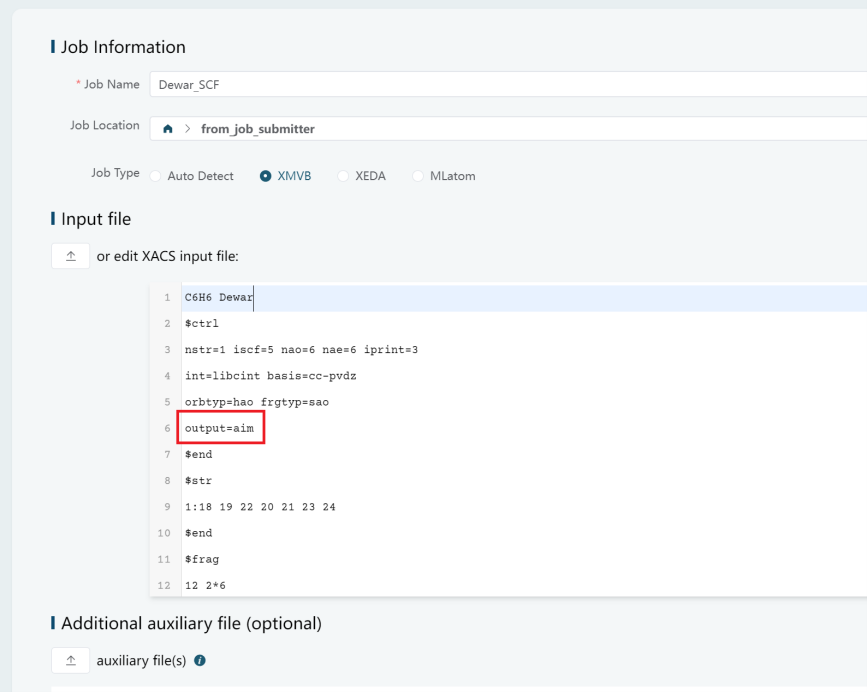This screenshot has width=867, height=692.
Task: Click the $ctrl line in editor
Action: 524,323
